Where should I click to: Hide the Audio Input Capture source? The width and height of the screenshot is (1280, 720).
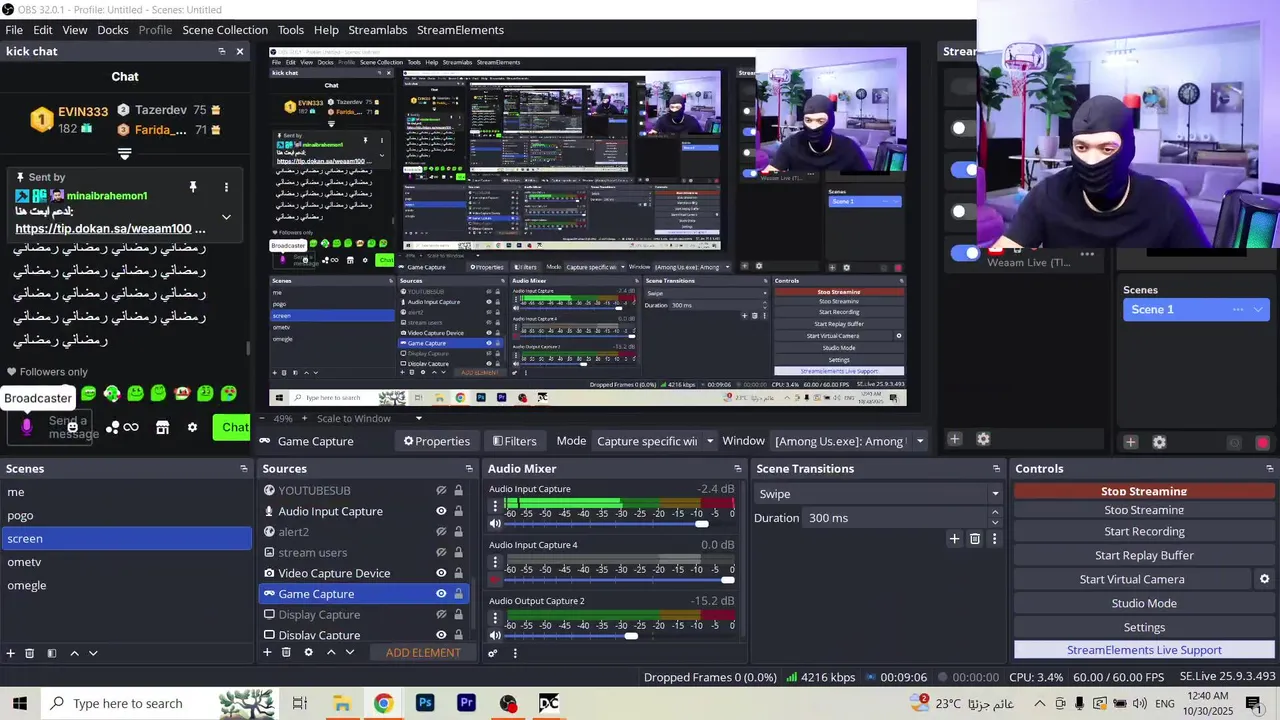[441, 511]
